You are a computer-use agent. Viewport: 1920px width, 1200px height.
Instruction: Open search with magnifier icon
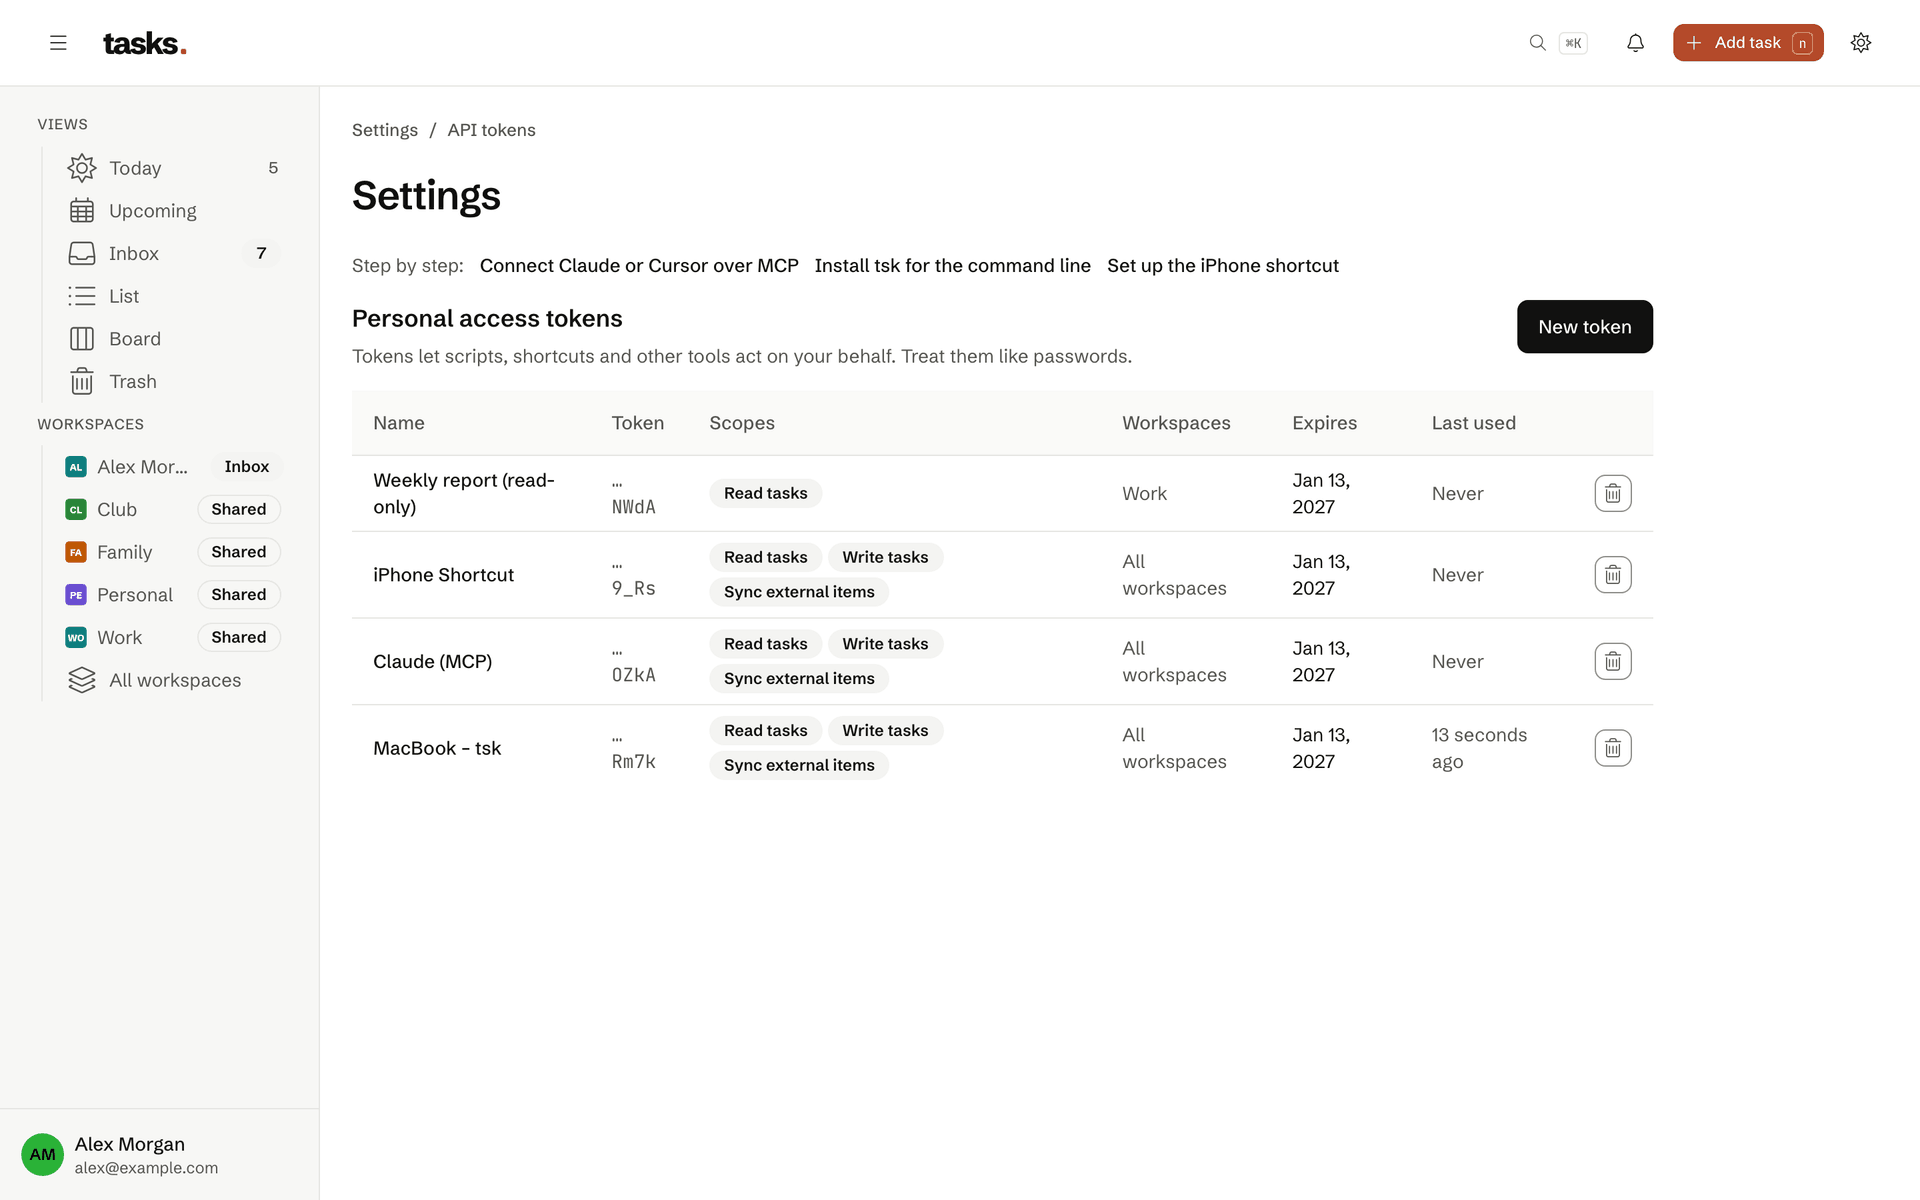tap(1537, 43)
